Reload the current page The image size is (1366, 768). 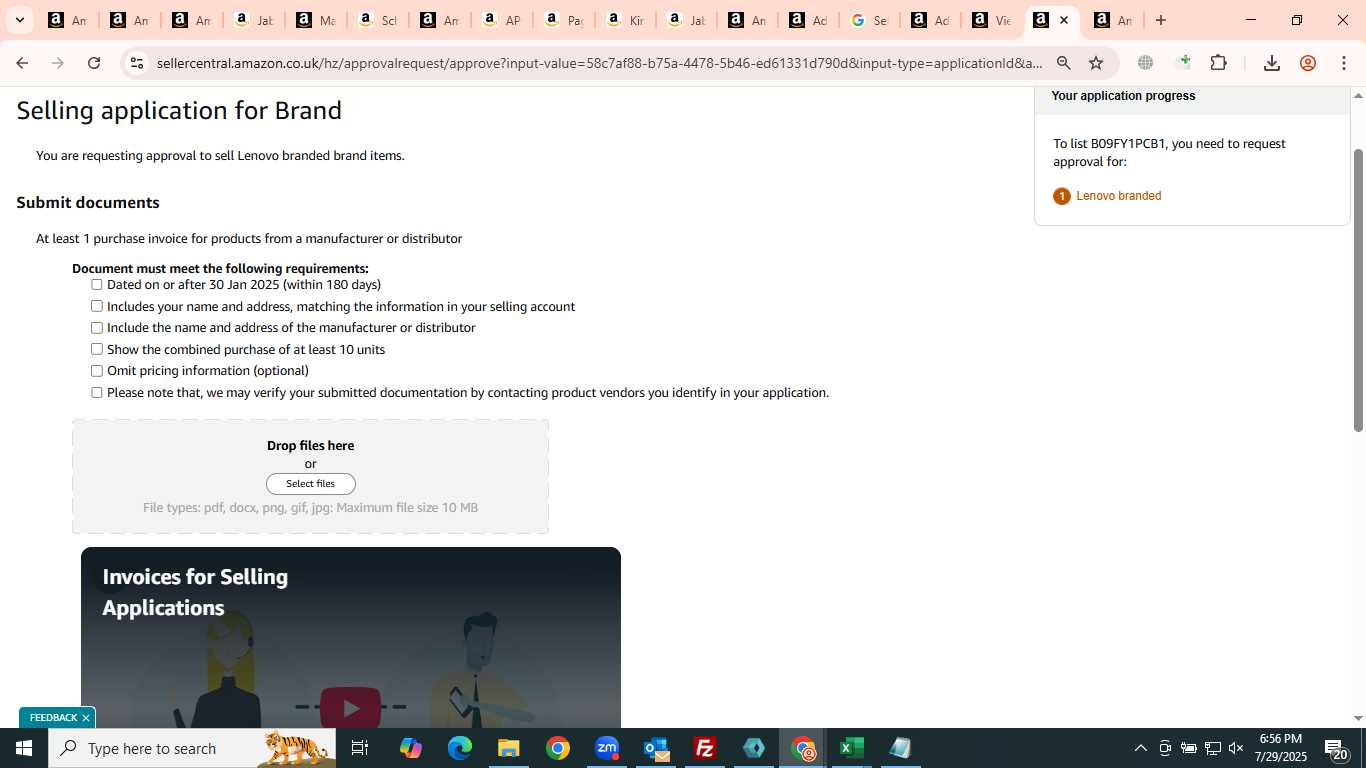[94, 63]
